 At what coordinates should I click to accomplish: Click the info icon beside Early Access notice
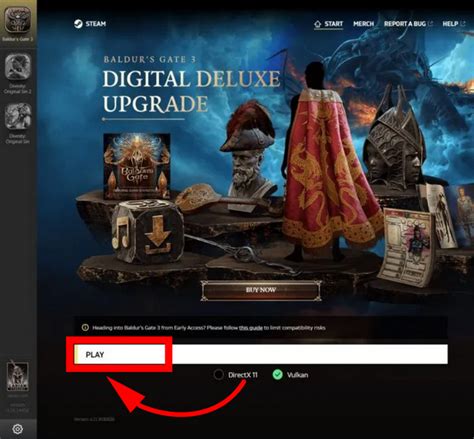pyautogui.click(x=85, y=328)
